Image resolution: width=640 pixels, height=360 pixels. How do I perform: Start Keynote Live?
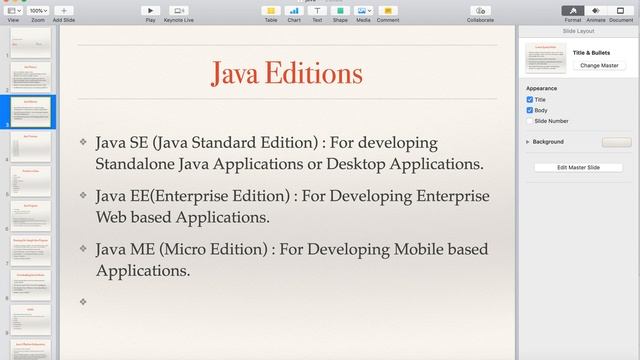(179, 11)
